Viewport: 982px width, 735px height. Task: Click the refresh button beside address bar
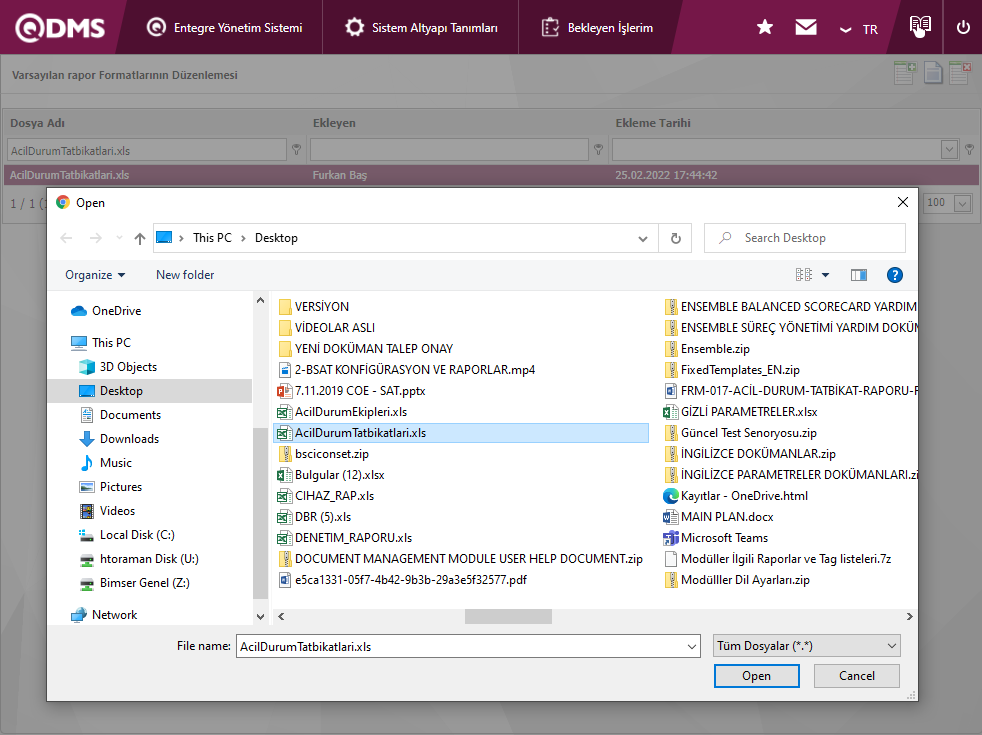(676, 238)
